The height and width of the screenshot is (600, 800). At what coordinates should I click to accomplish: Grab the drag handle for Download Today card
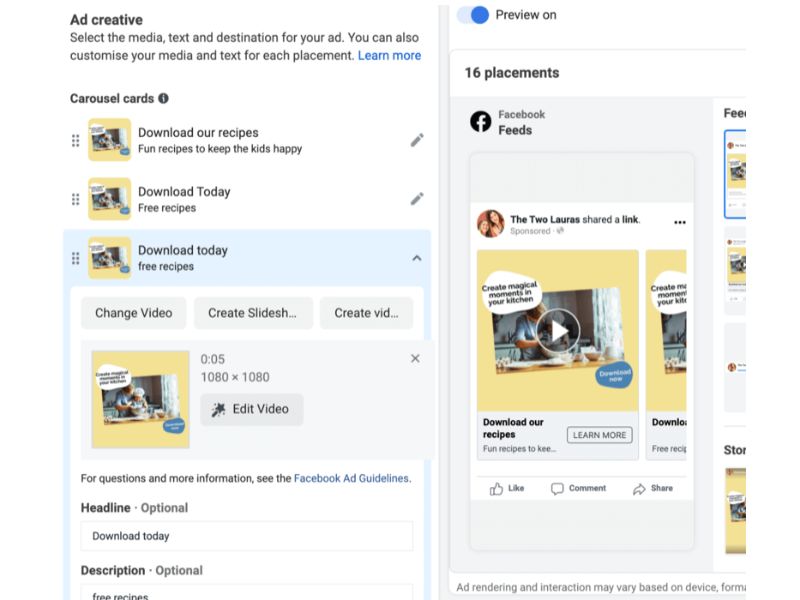(x=76, y=199)
